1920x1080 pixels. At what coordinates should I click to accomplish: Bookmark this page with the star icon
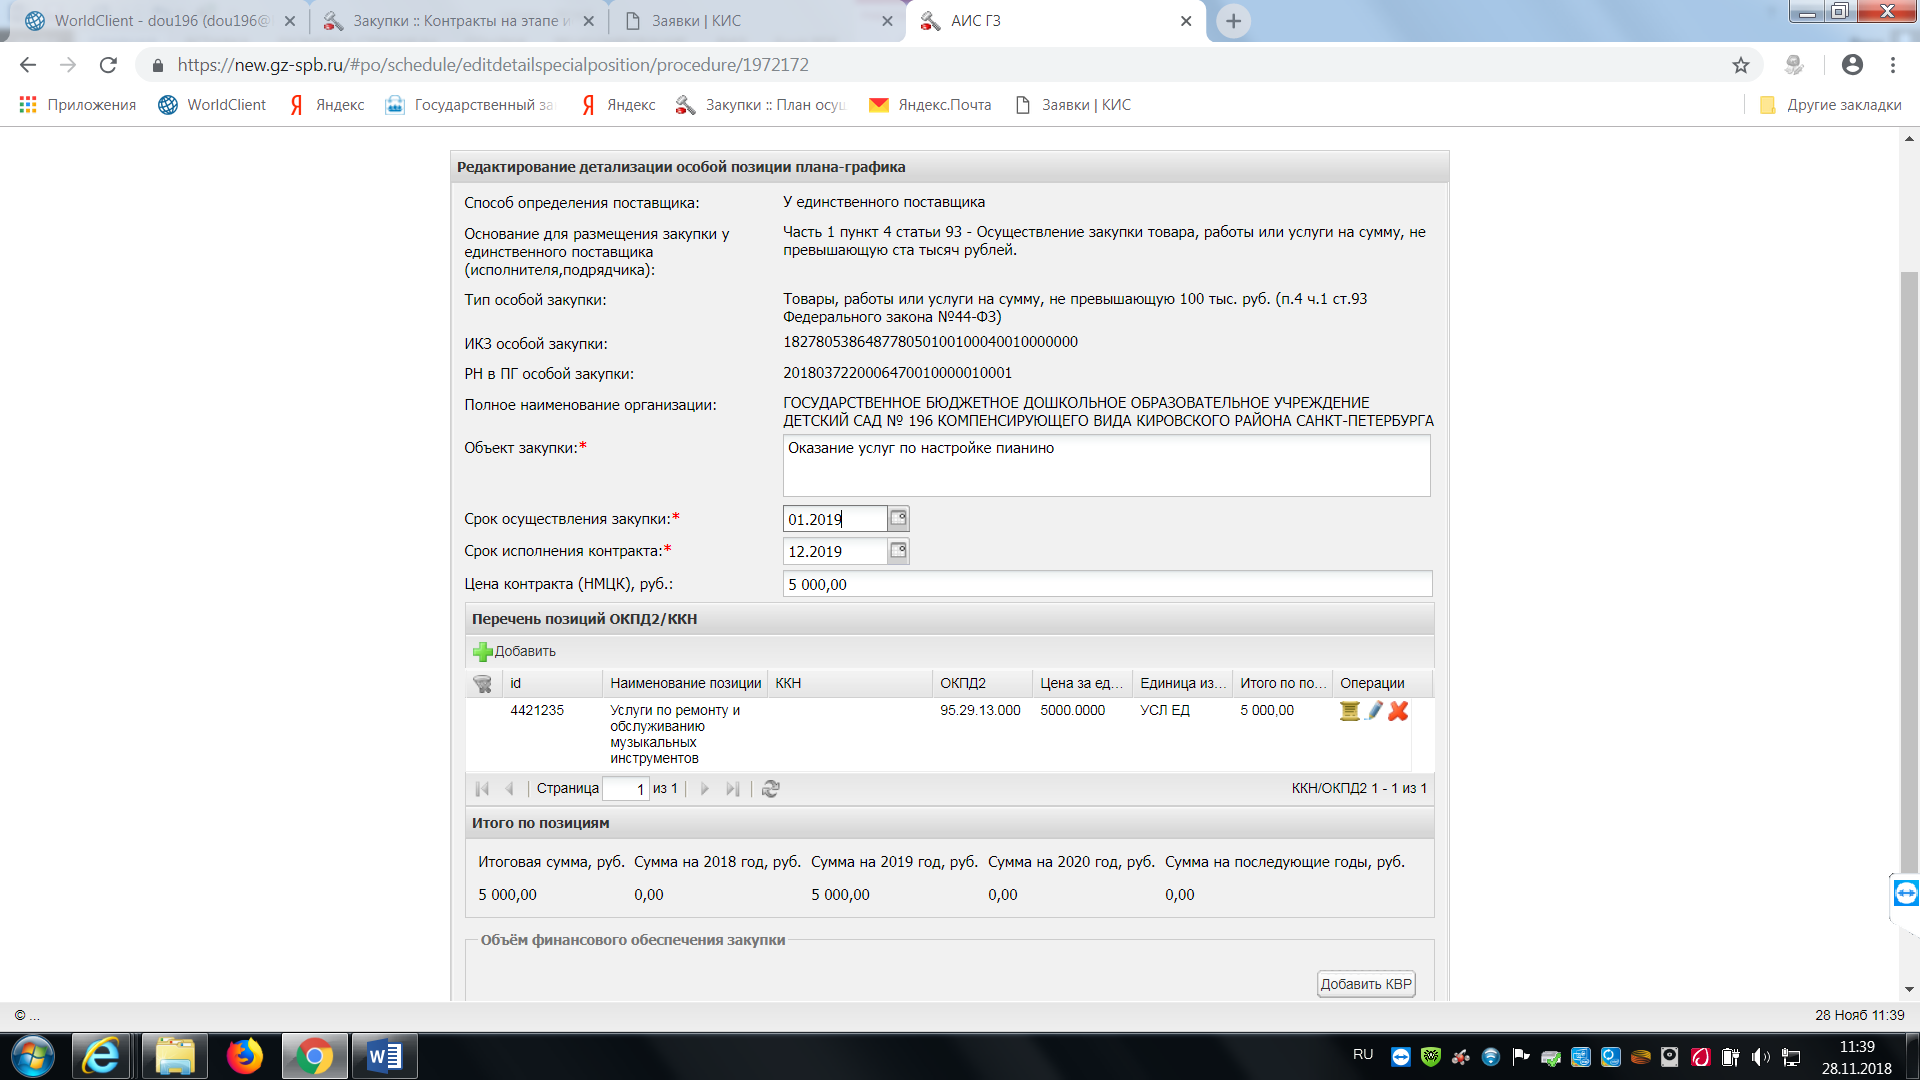click(1741, 65)
